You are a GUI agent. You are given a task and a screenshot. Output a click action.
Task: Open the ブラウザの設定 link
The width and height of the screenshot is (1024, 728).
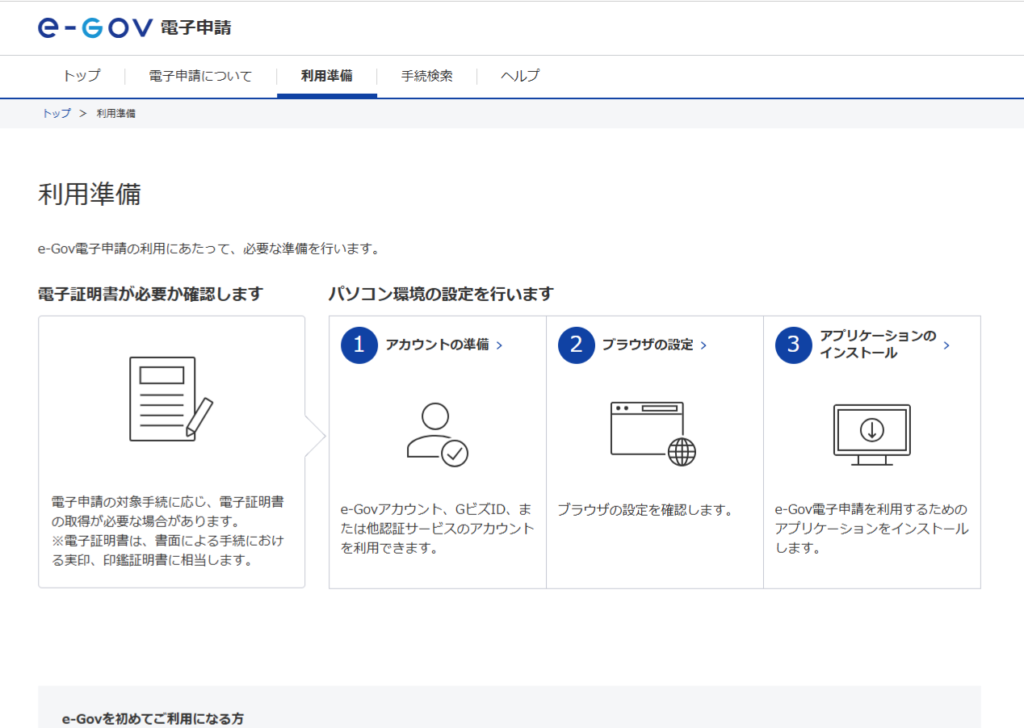click(x=647, y=345)
